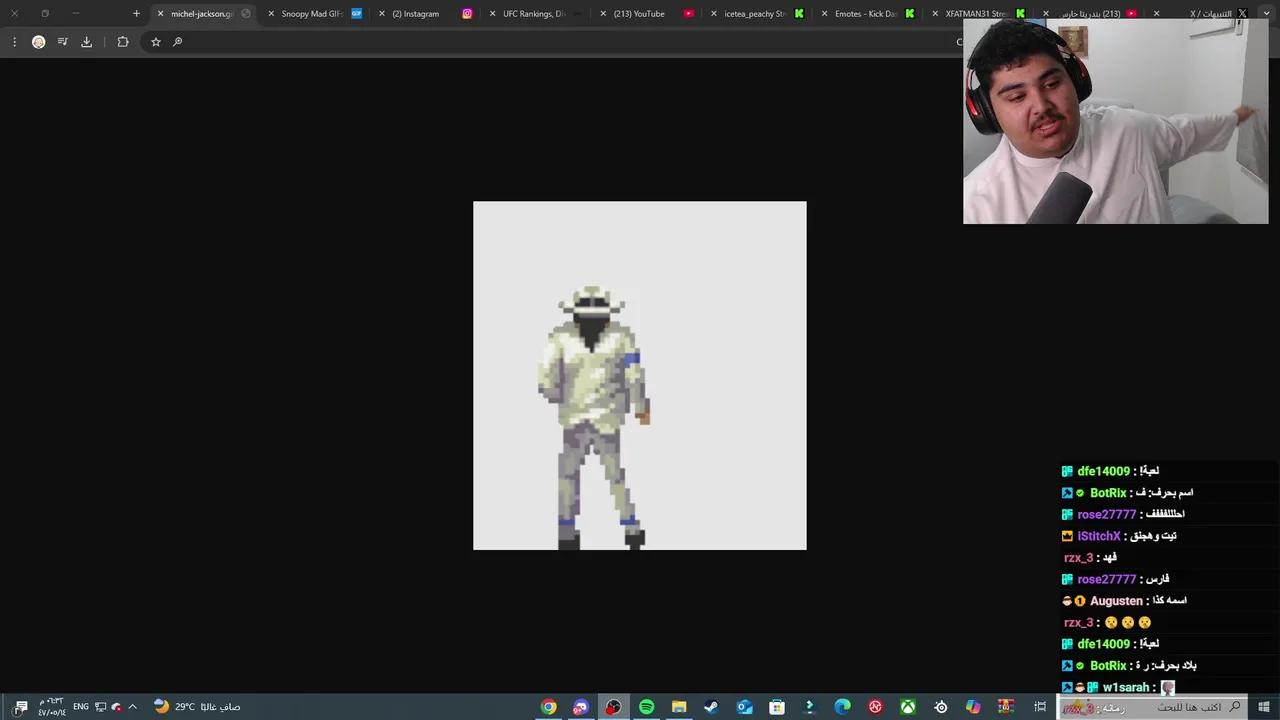Close the Emotes - Kick Dashboard tab
1280x720 pixels.
pyautogui.click(x=824, y=14)
